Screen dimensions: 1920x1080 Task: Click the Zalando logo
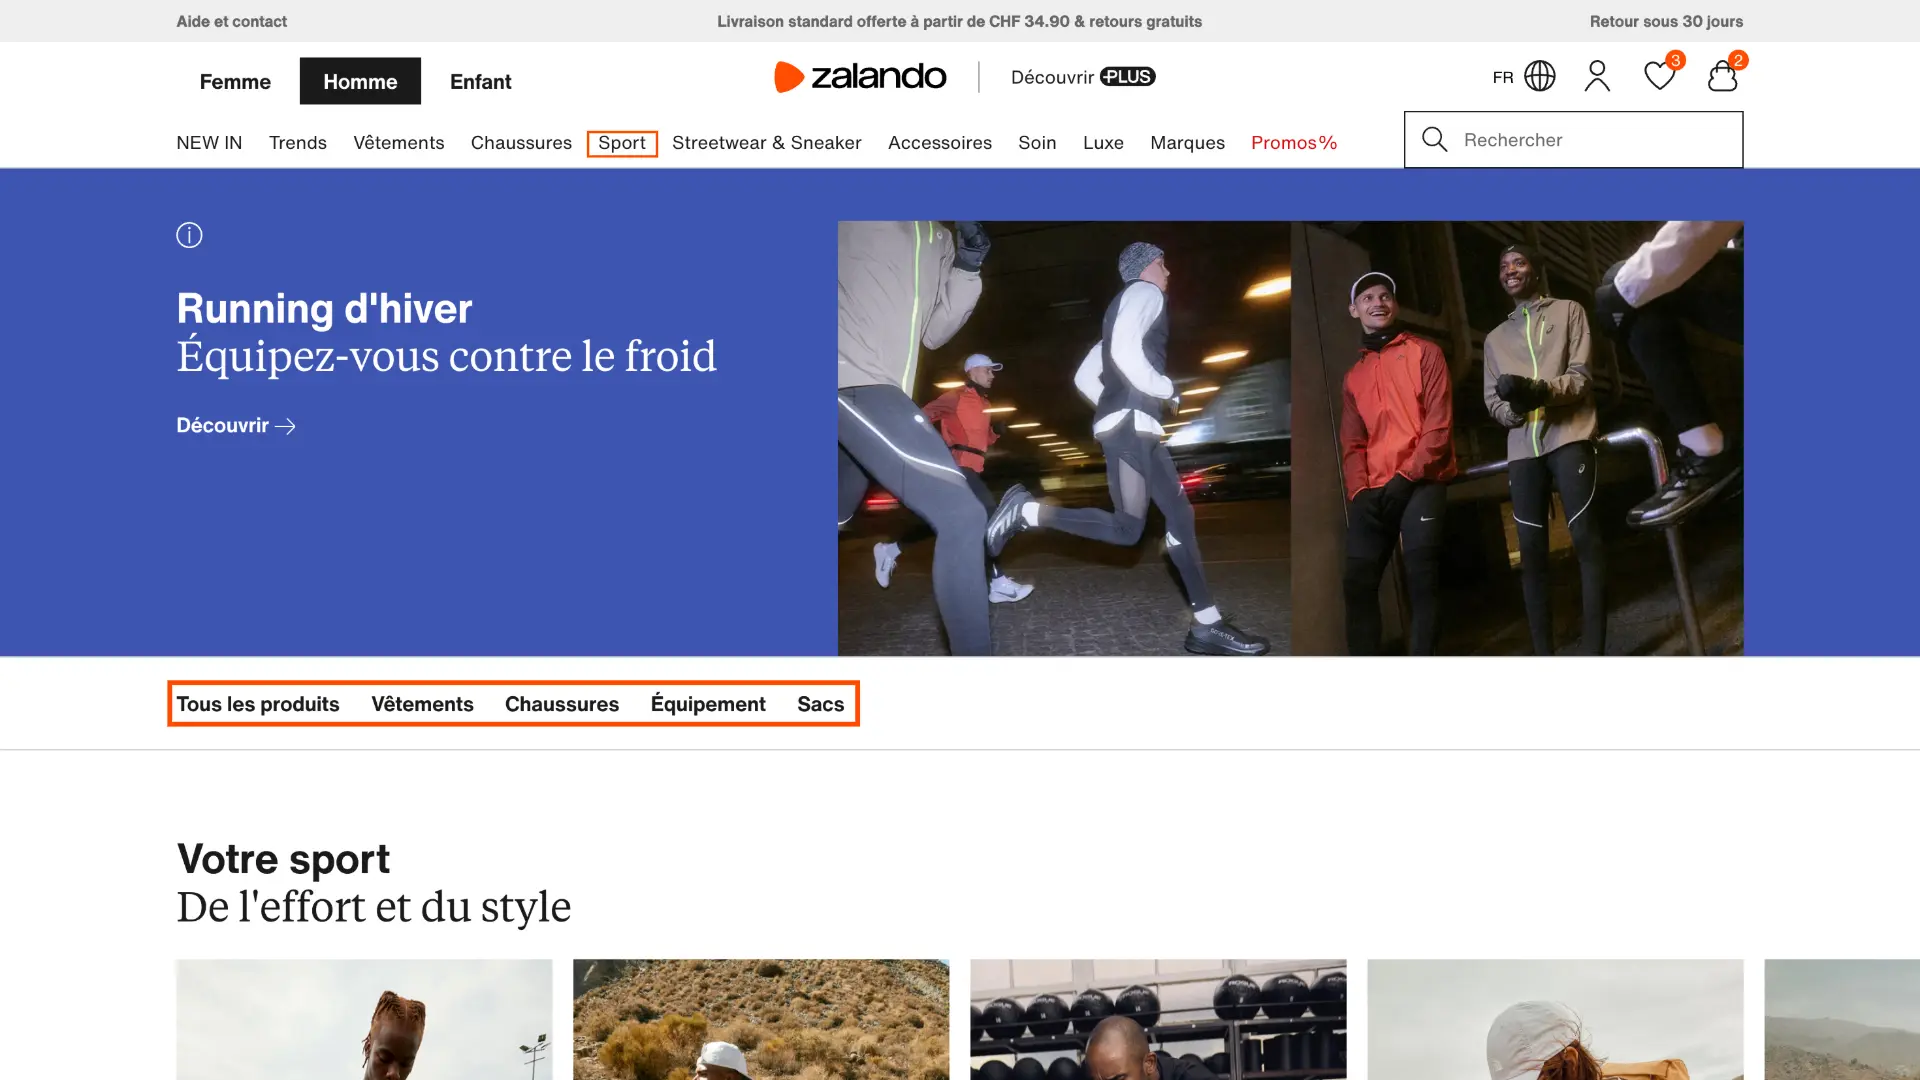860,76
